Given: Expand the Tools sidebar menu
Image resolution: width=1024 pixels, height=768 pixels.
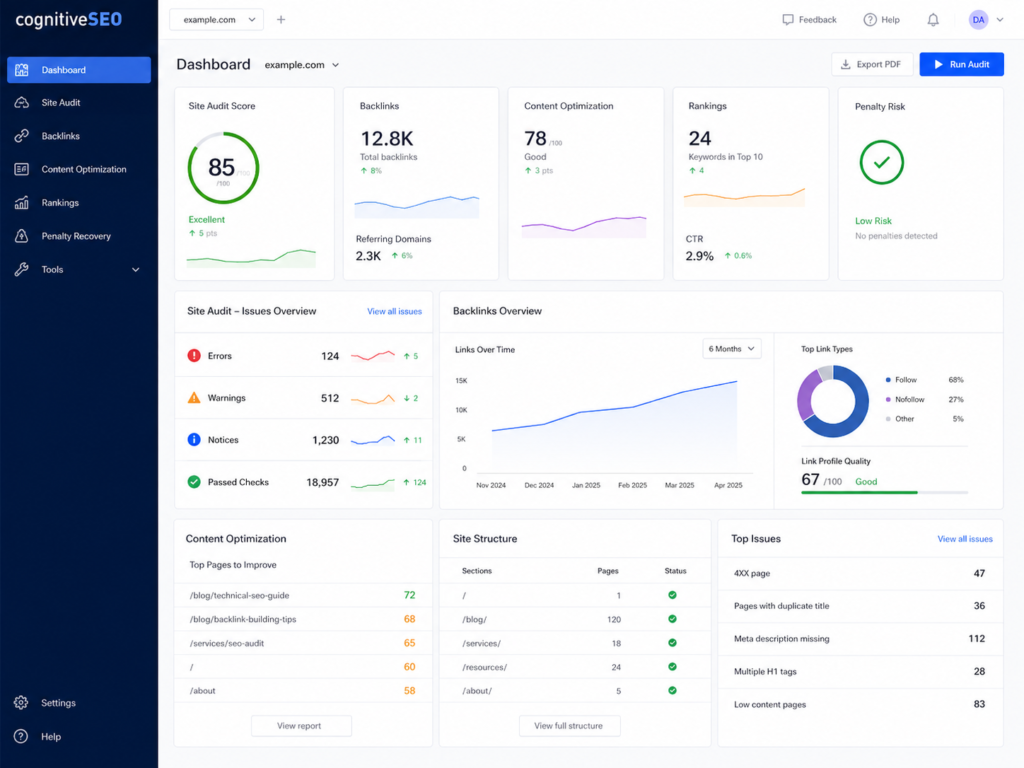Looking at the screenshot, I should 78,269.
